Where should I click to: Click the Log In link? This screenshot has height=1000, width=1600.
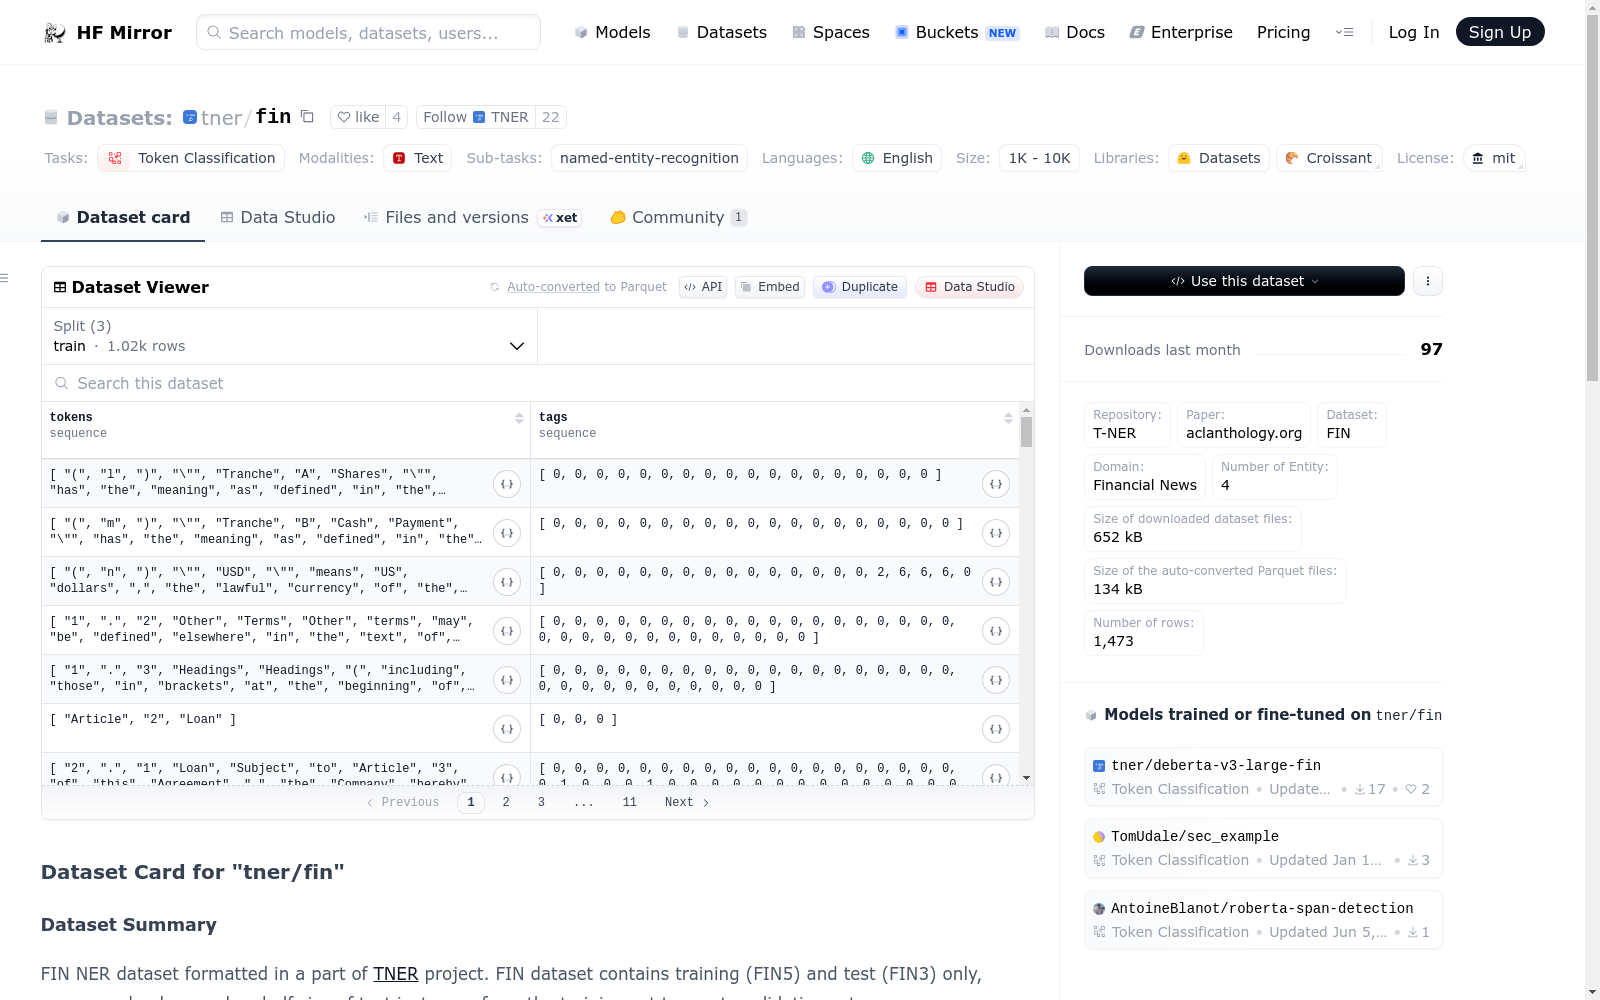(1414, 32)
